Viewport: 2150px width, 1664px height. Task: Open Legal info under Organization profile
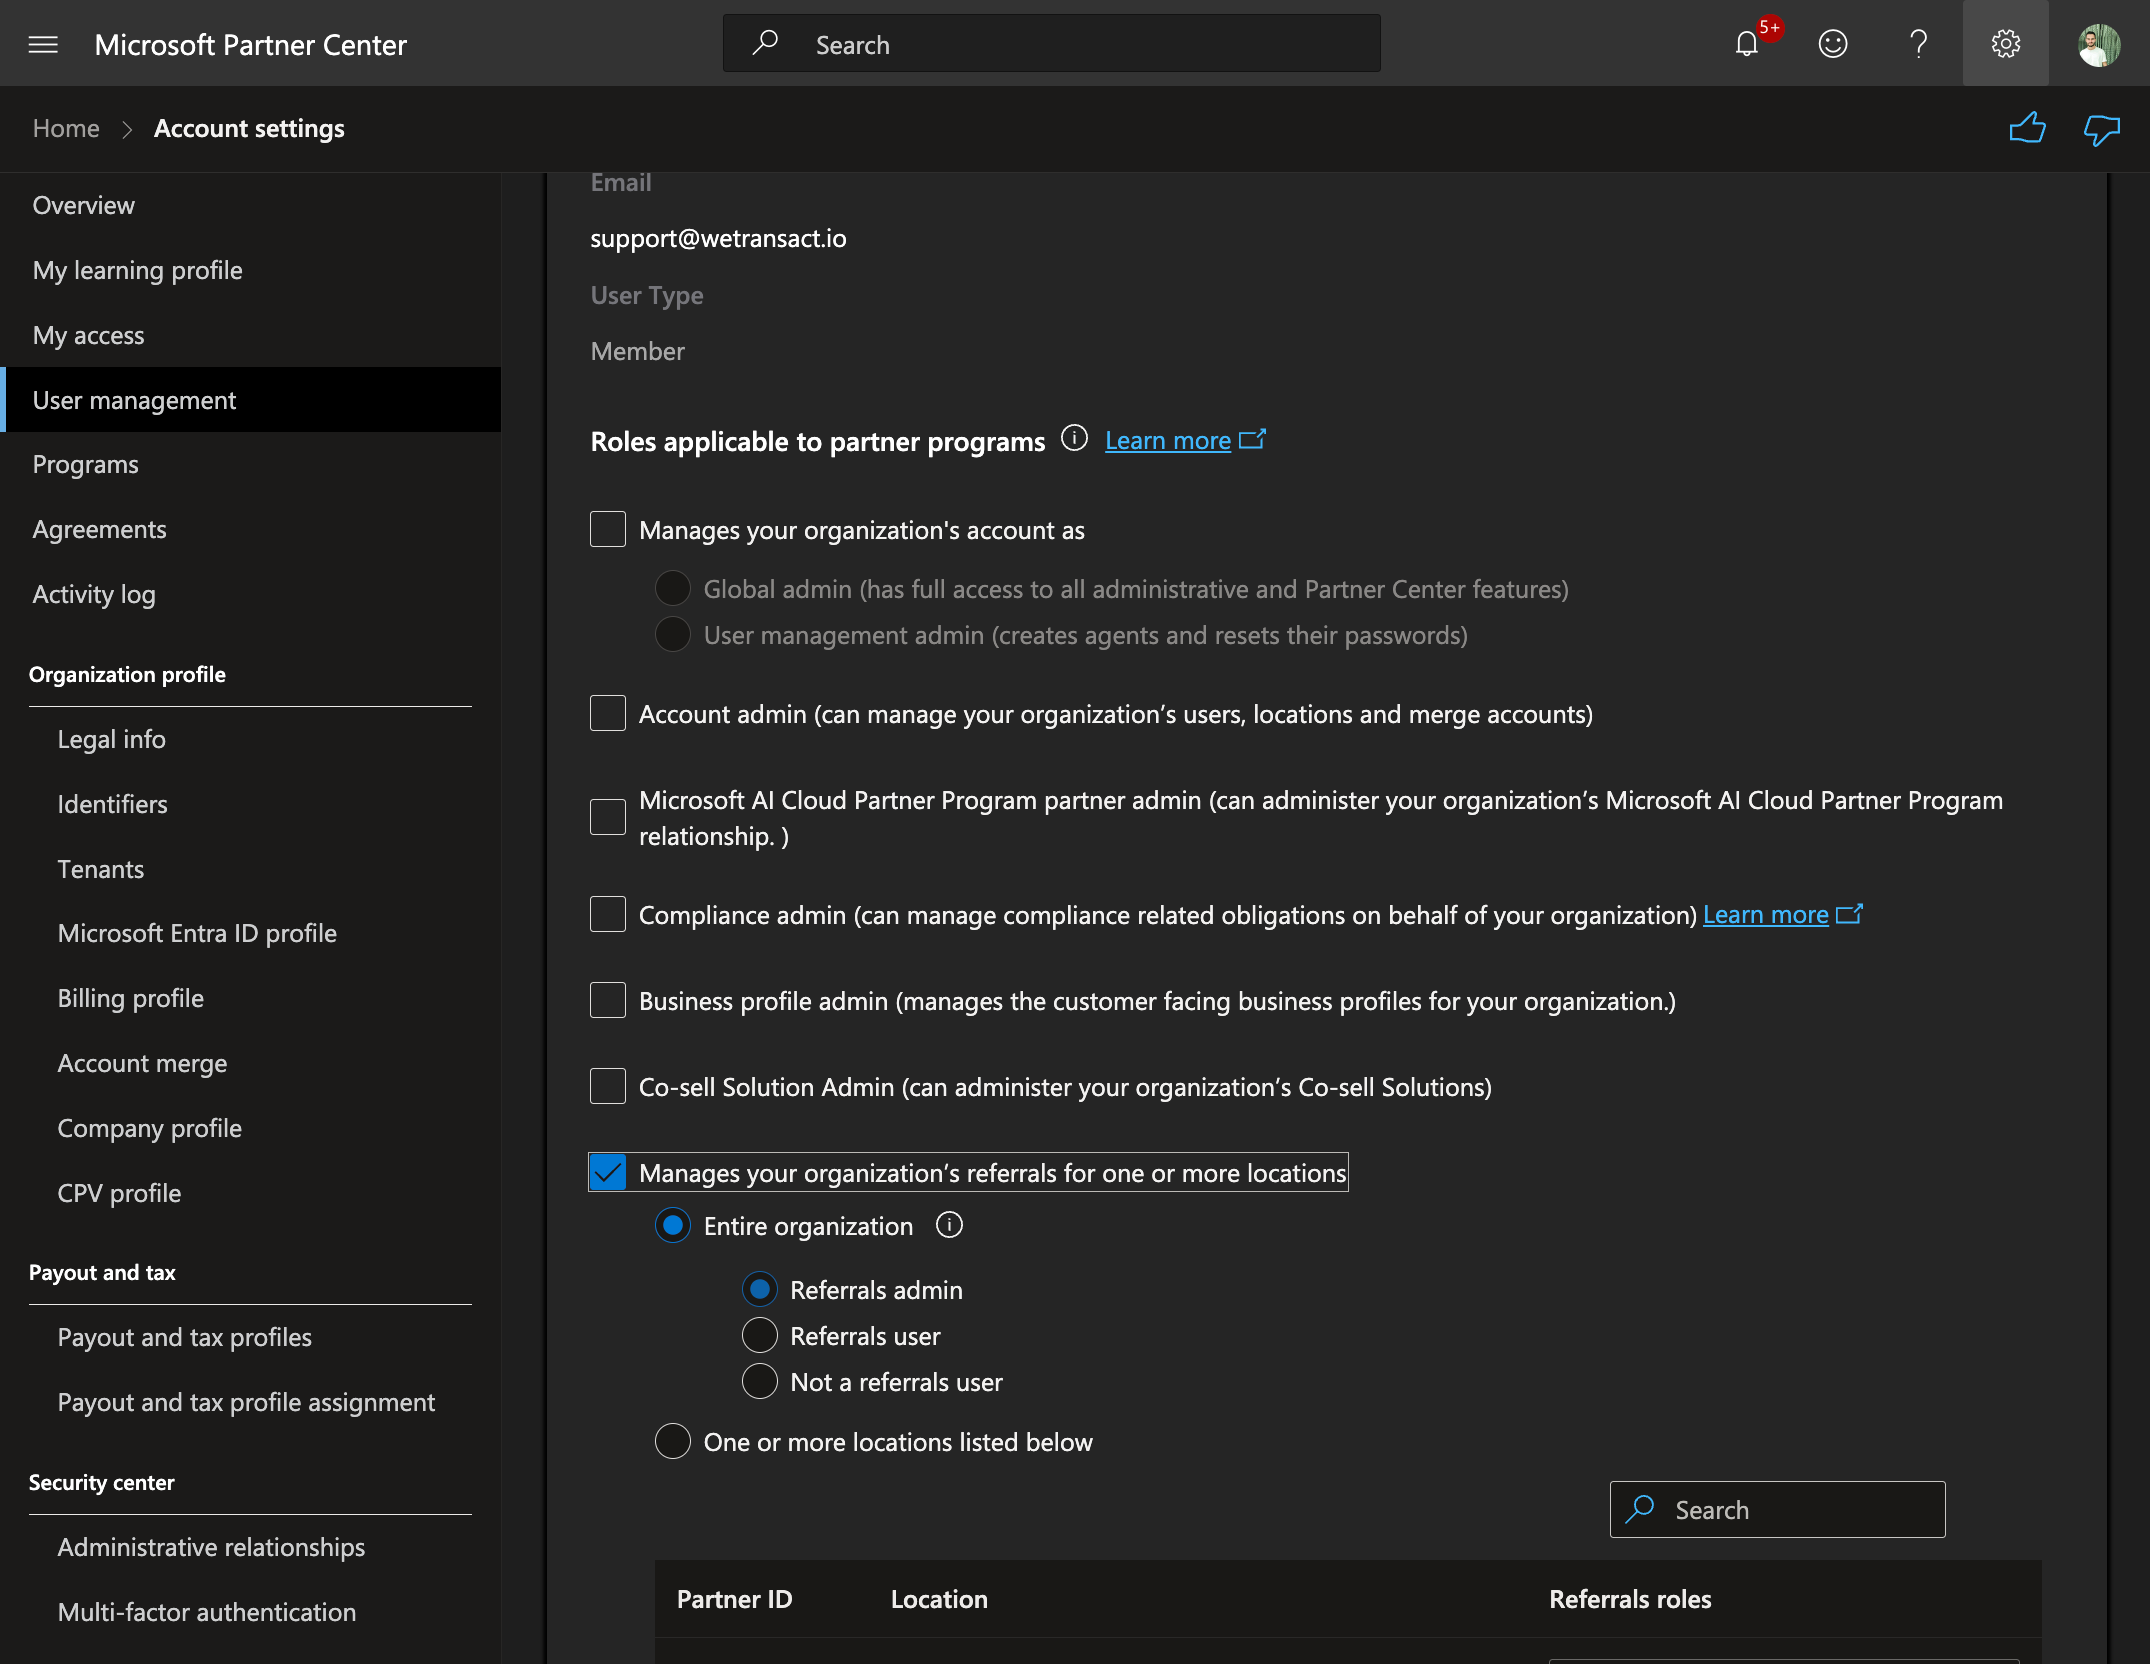[111, 739]
